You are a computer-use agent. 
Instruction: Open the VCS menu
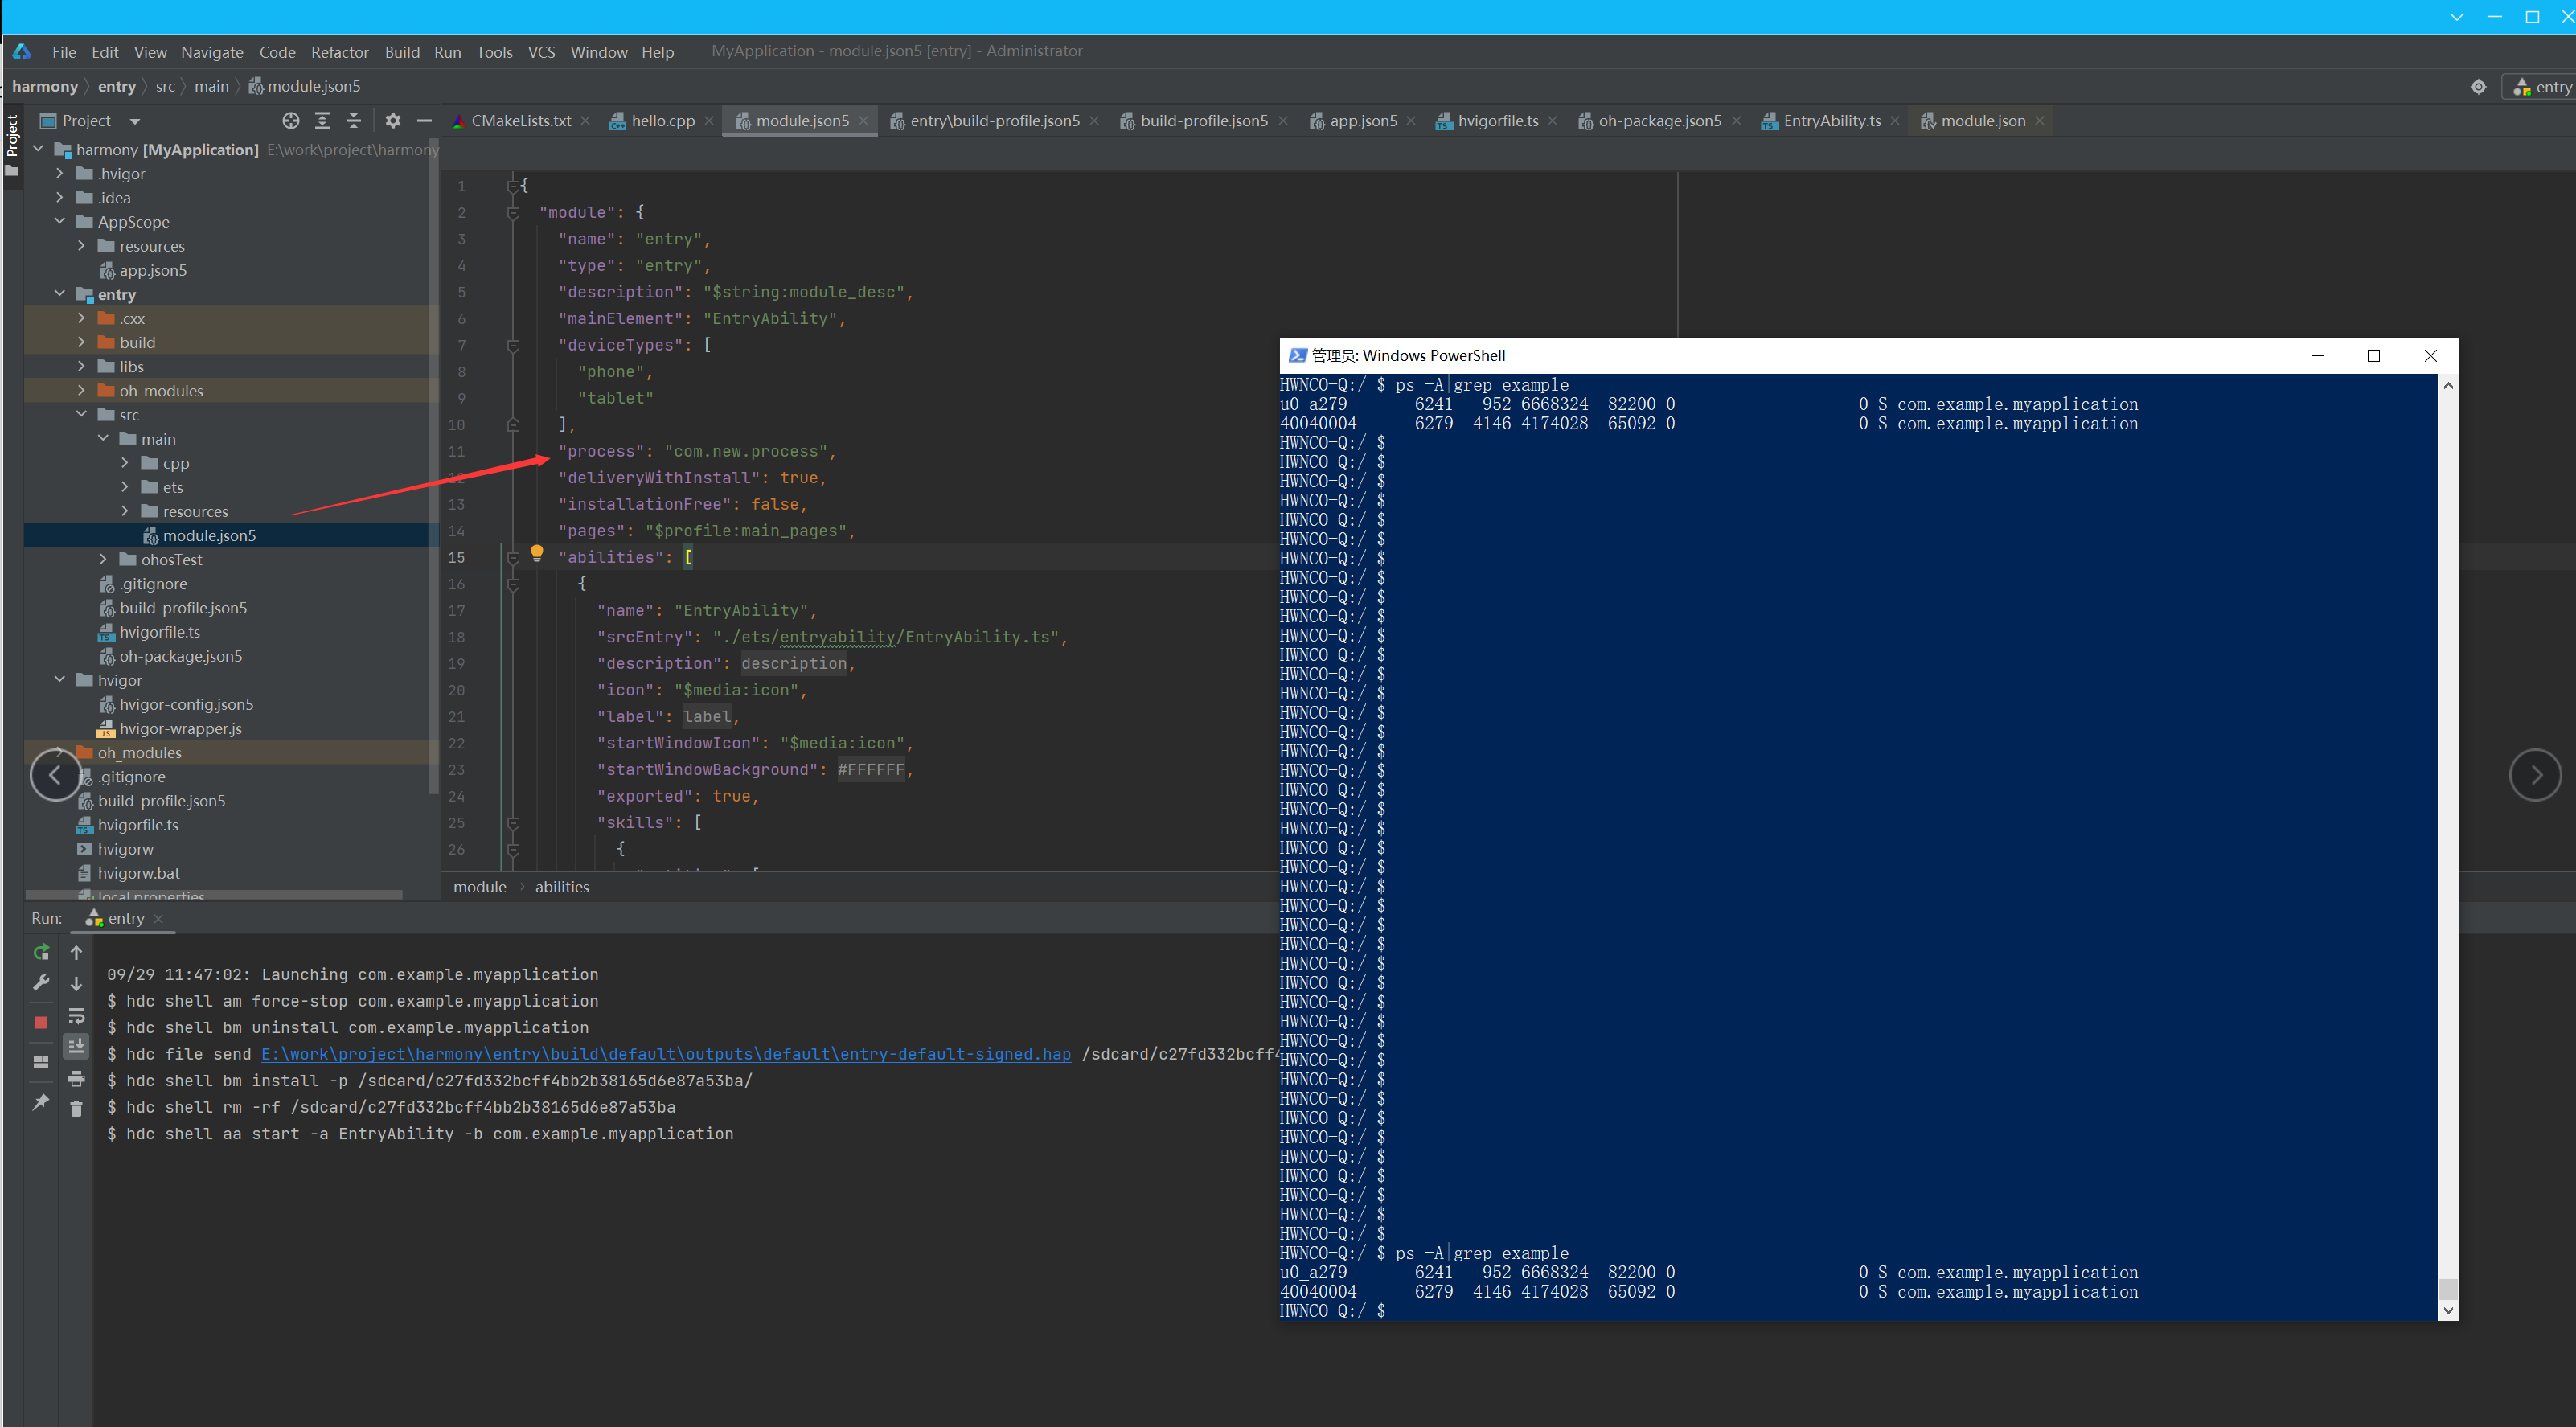coord(541,52)
